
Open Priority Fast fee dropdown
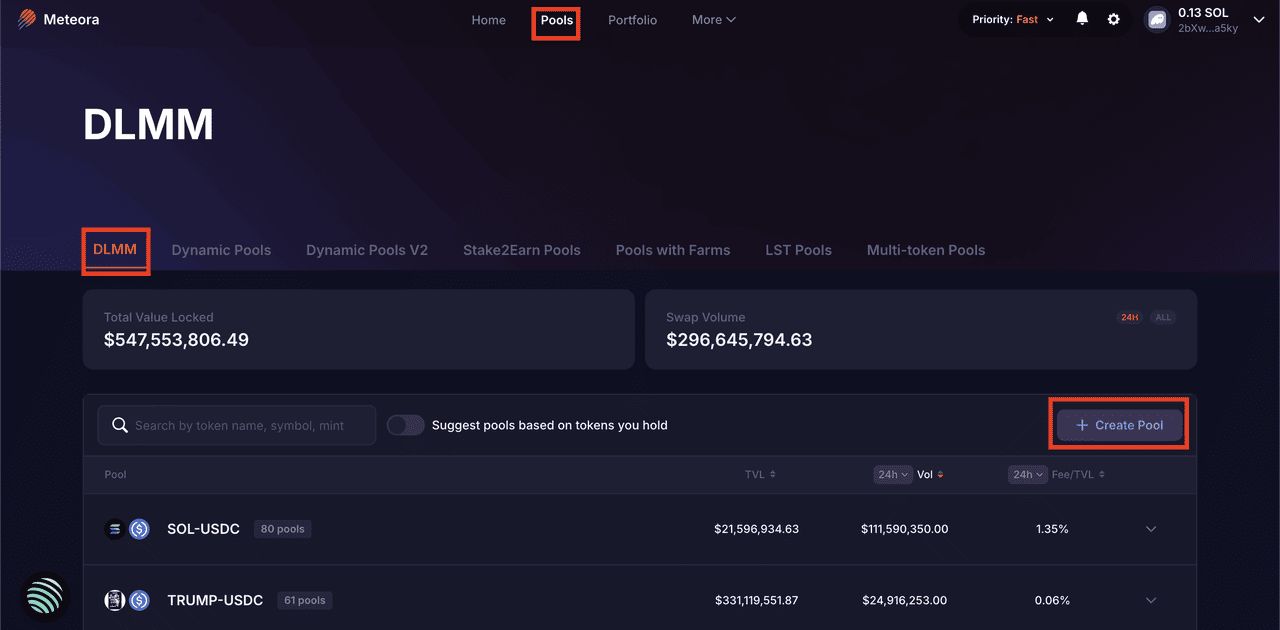[x=1013, y=20]
